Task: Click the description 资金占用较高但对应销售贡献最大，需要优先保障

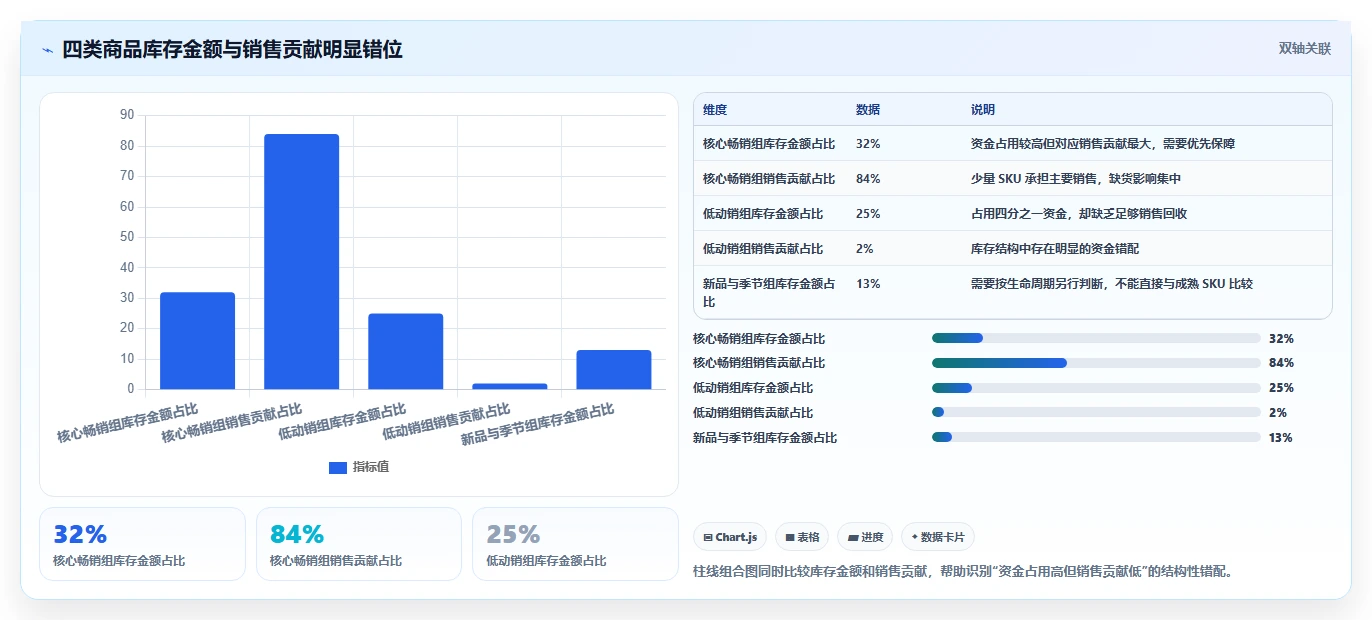Action: pos(1103,144)
